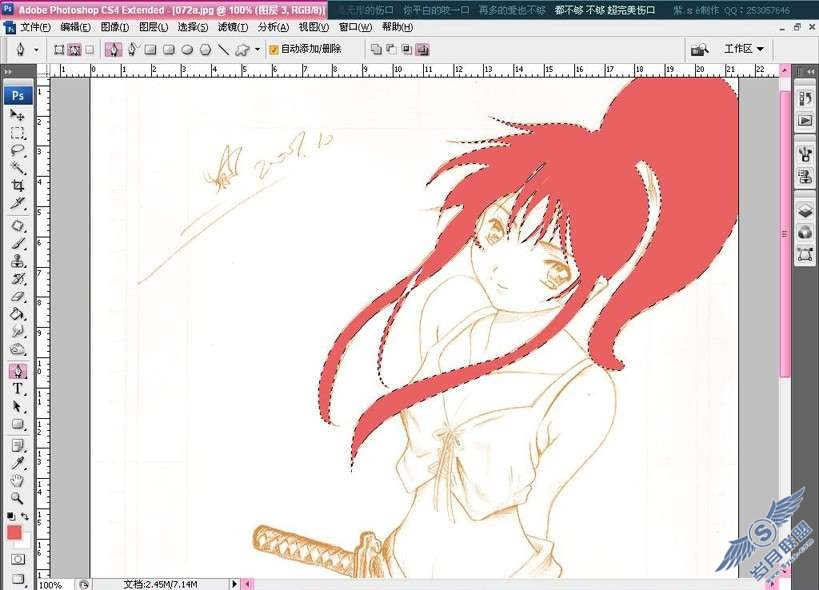This screenshot has width=819, height=590.
Task: Open the Pen tool preset picker arrow
Action: [x=36, y=50]
